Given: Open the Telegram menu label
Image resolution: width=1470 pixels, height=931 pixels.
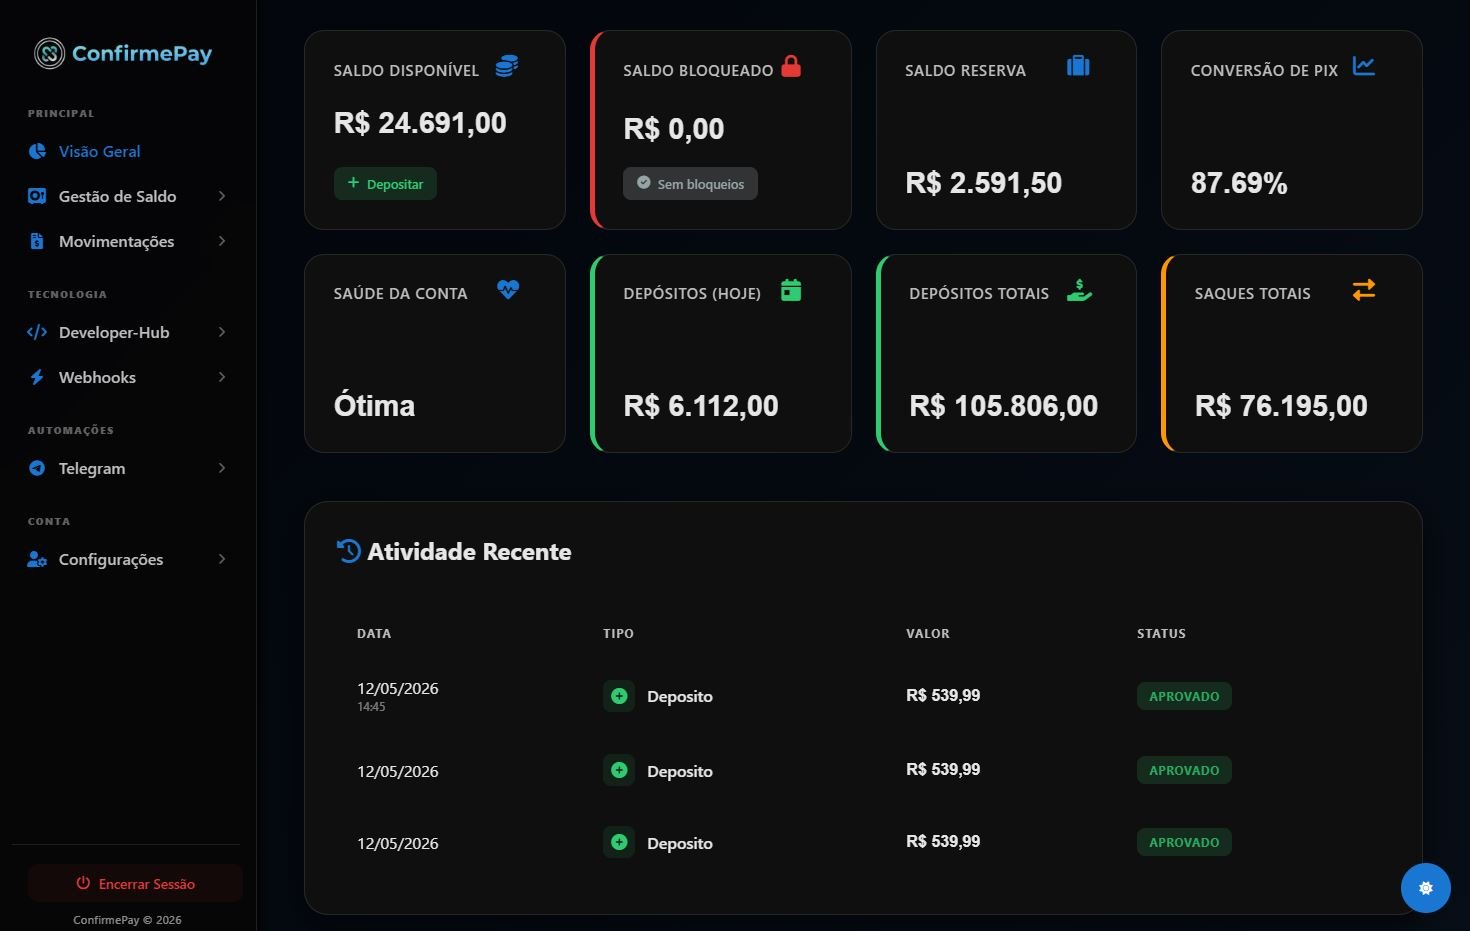Looking at the screenshot, I should [92, 468].
